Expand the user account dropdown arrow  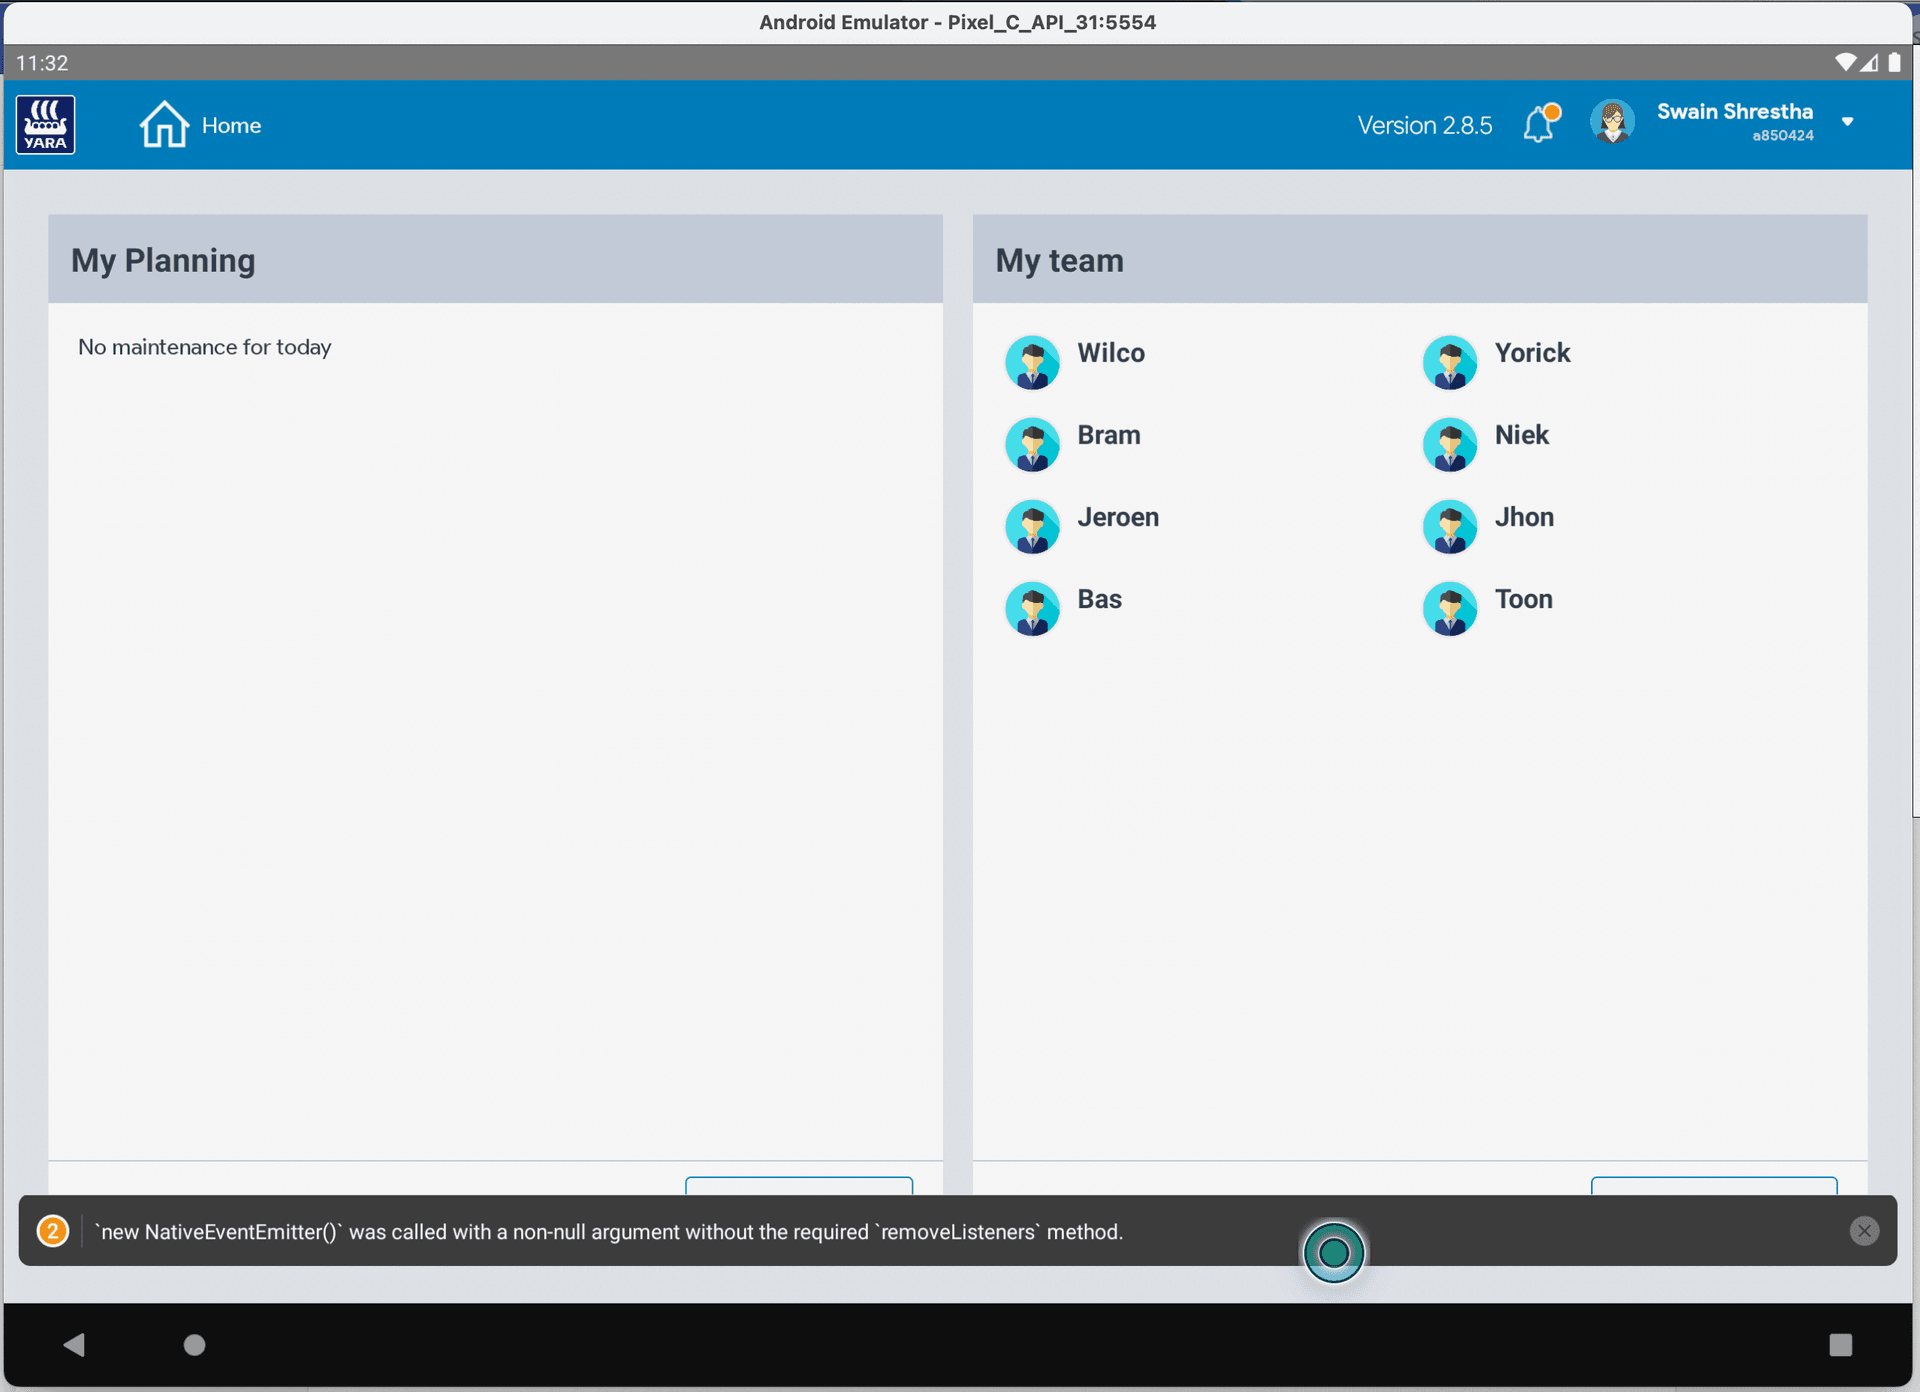[1847, 122]
